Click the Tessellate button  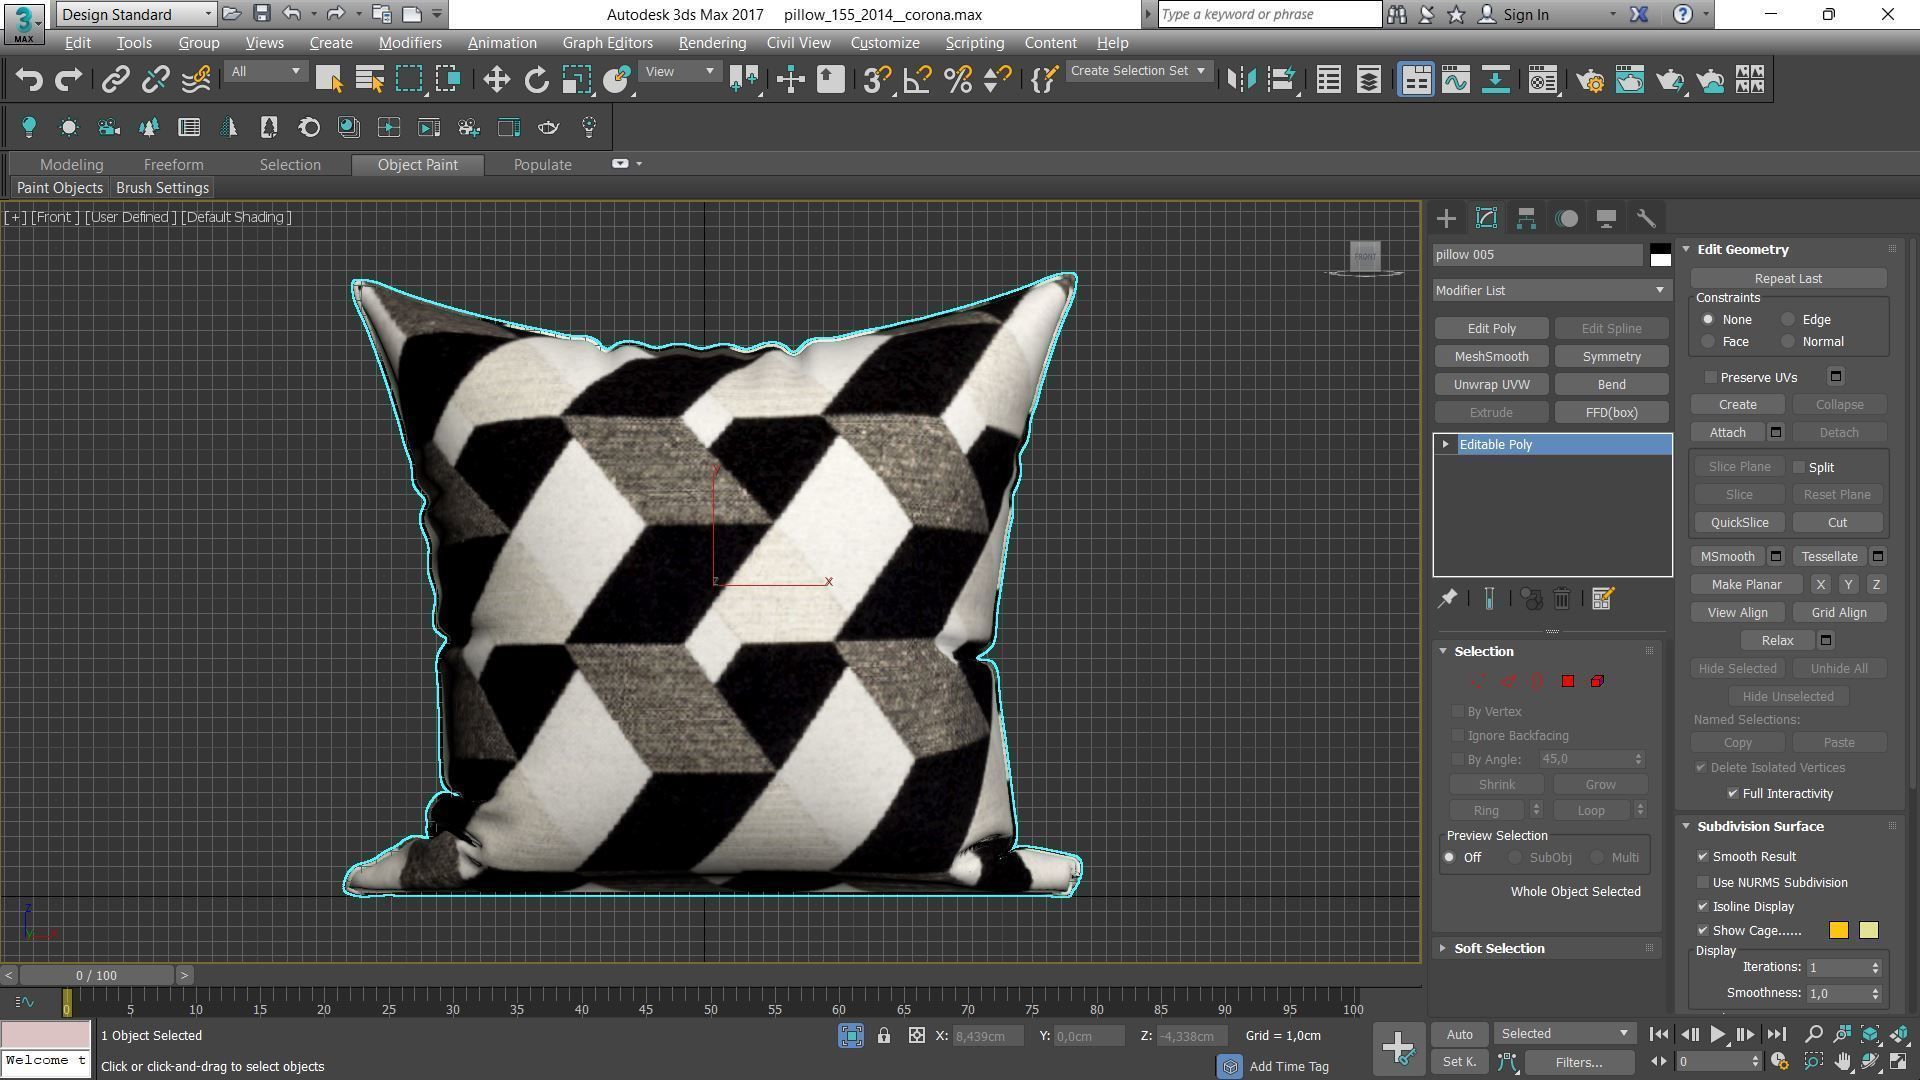point(1829,557)
